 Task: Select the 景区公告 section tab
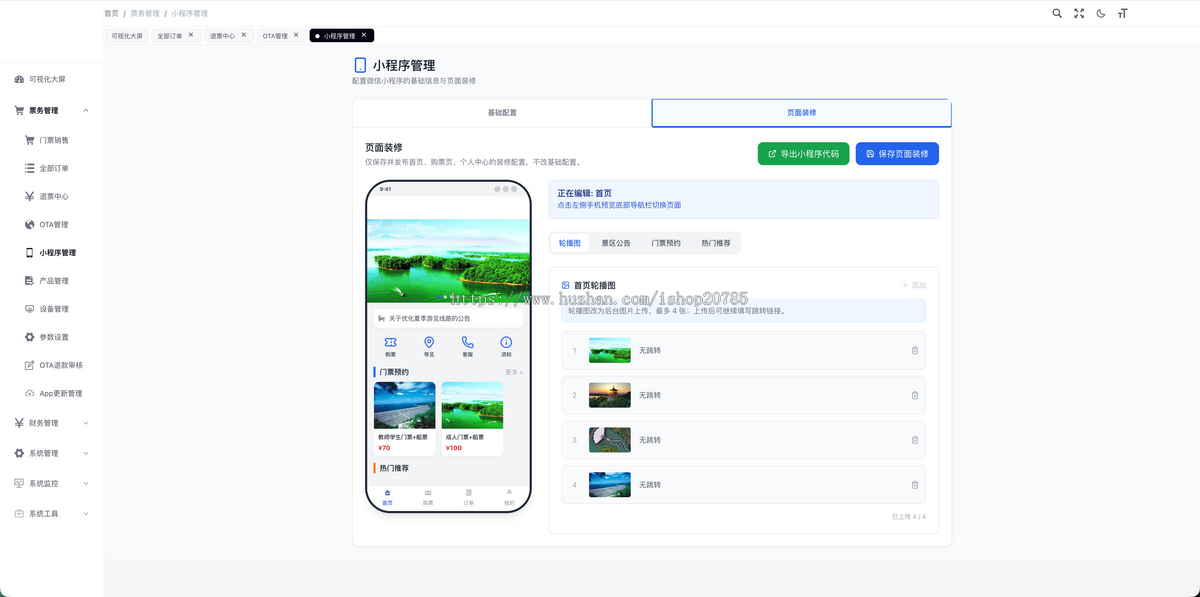616,243
